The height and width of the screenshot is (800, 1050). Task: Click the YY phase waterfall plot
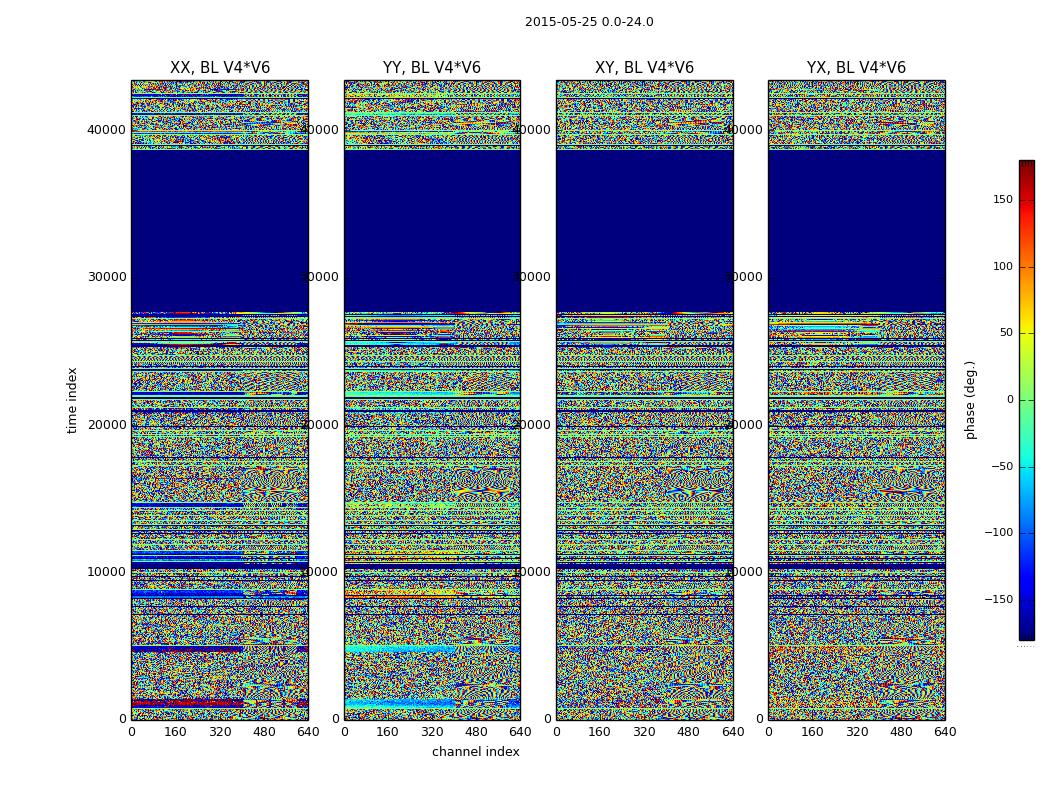click(432, 400)
